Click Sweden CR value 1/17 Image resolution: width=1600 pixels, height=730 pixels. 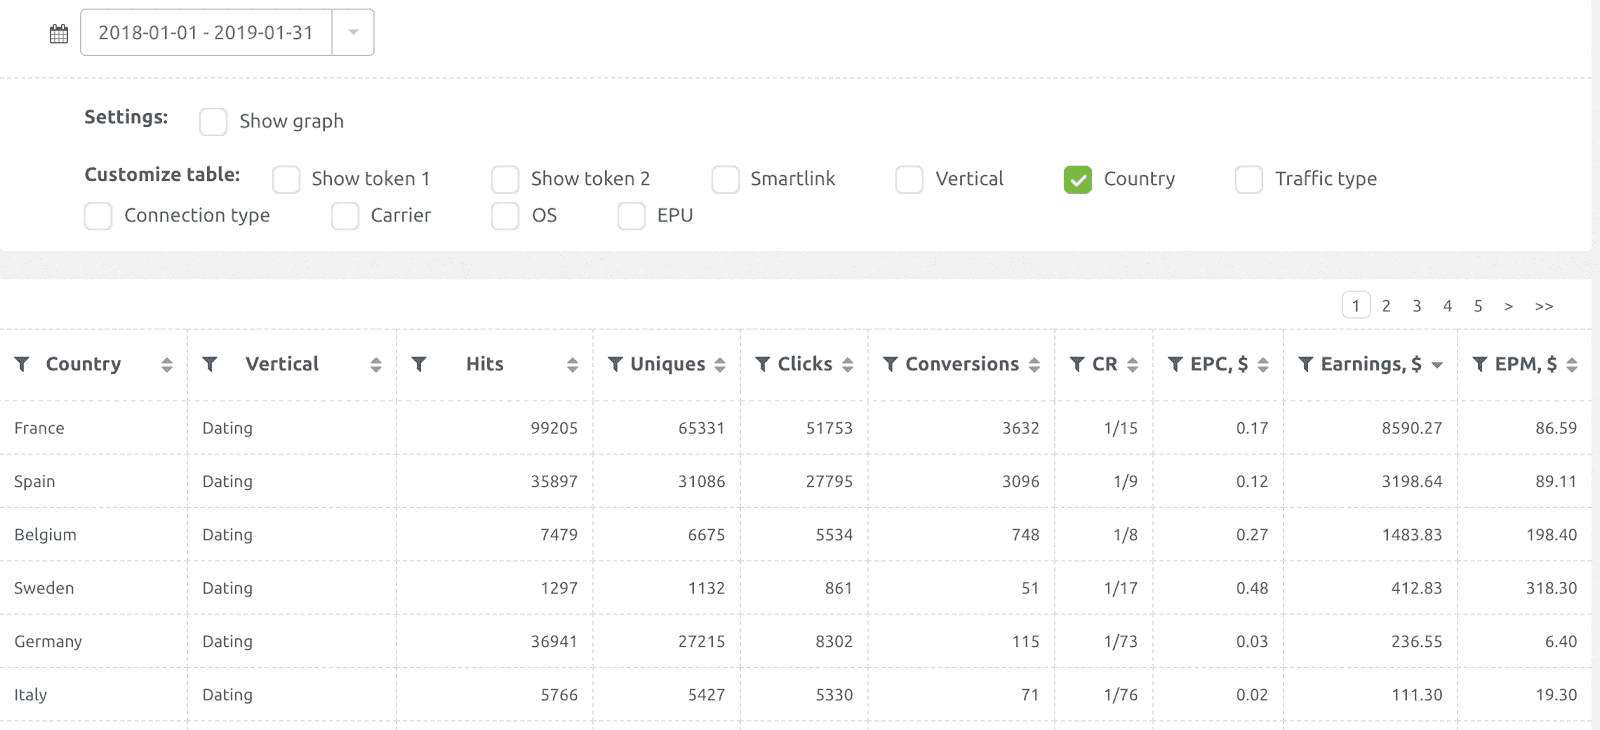[x=1121, y=588]
